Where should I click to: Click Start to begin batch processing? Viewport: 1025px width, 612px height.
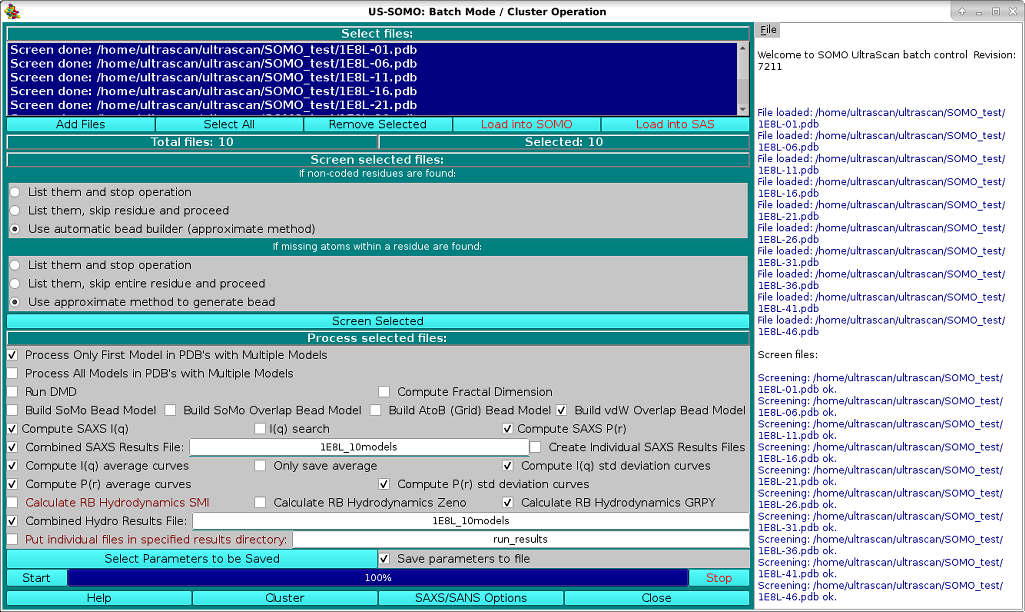point(36,577)
